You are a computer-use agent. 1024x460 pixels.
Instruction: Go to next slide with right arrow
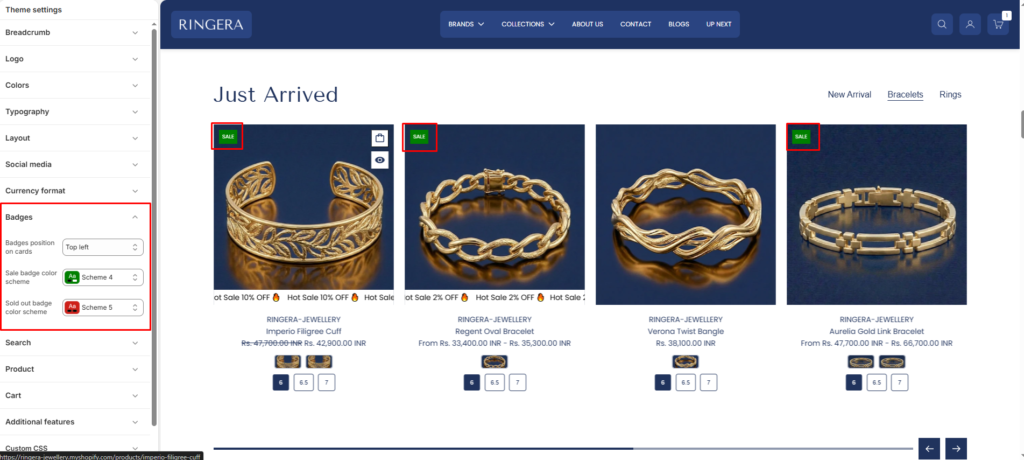click(x=955, y=449)
